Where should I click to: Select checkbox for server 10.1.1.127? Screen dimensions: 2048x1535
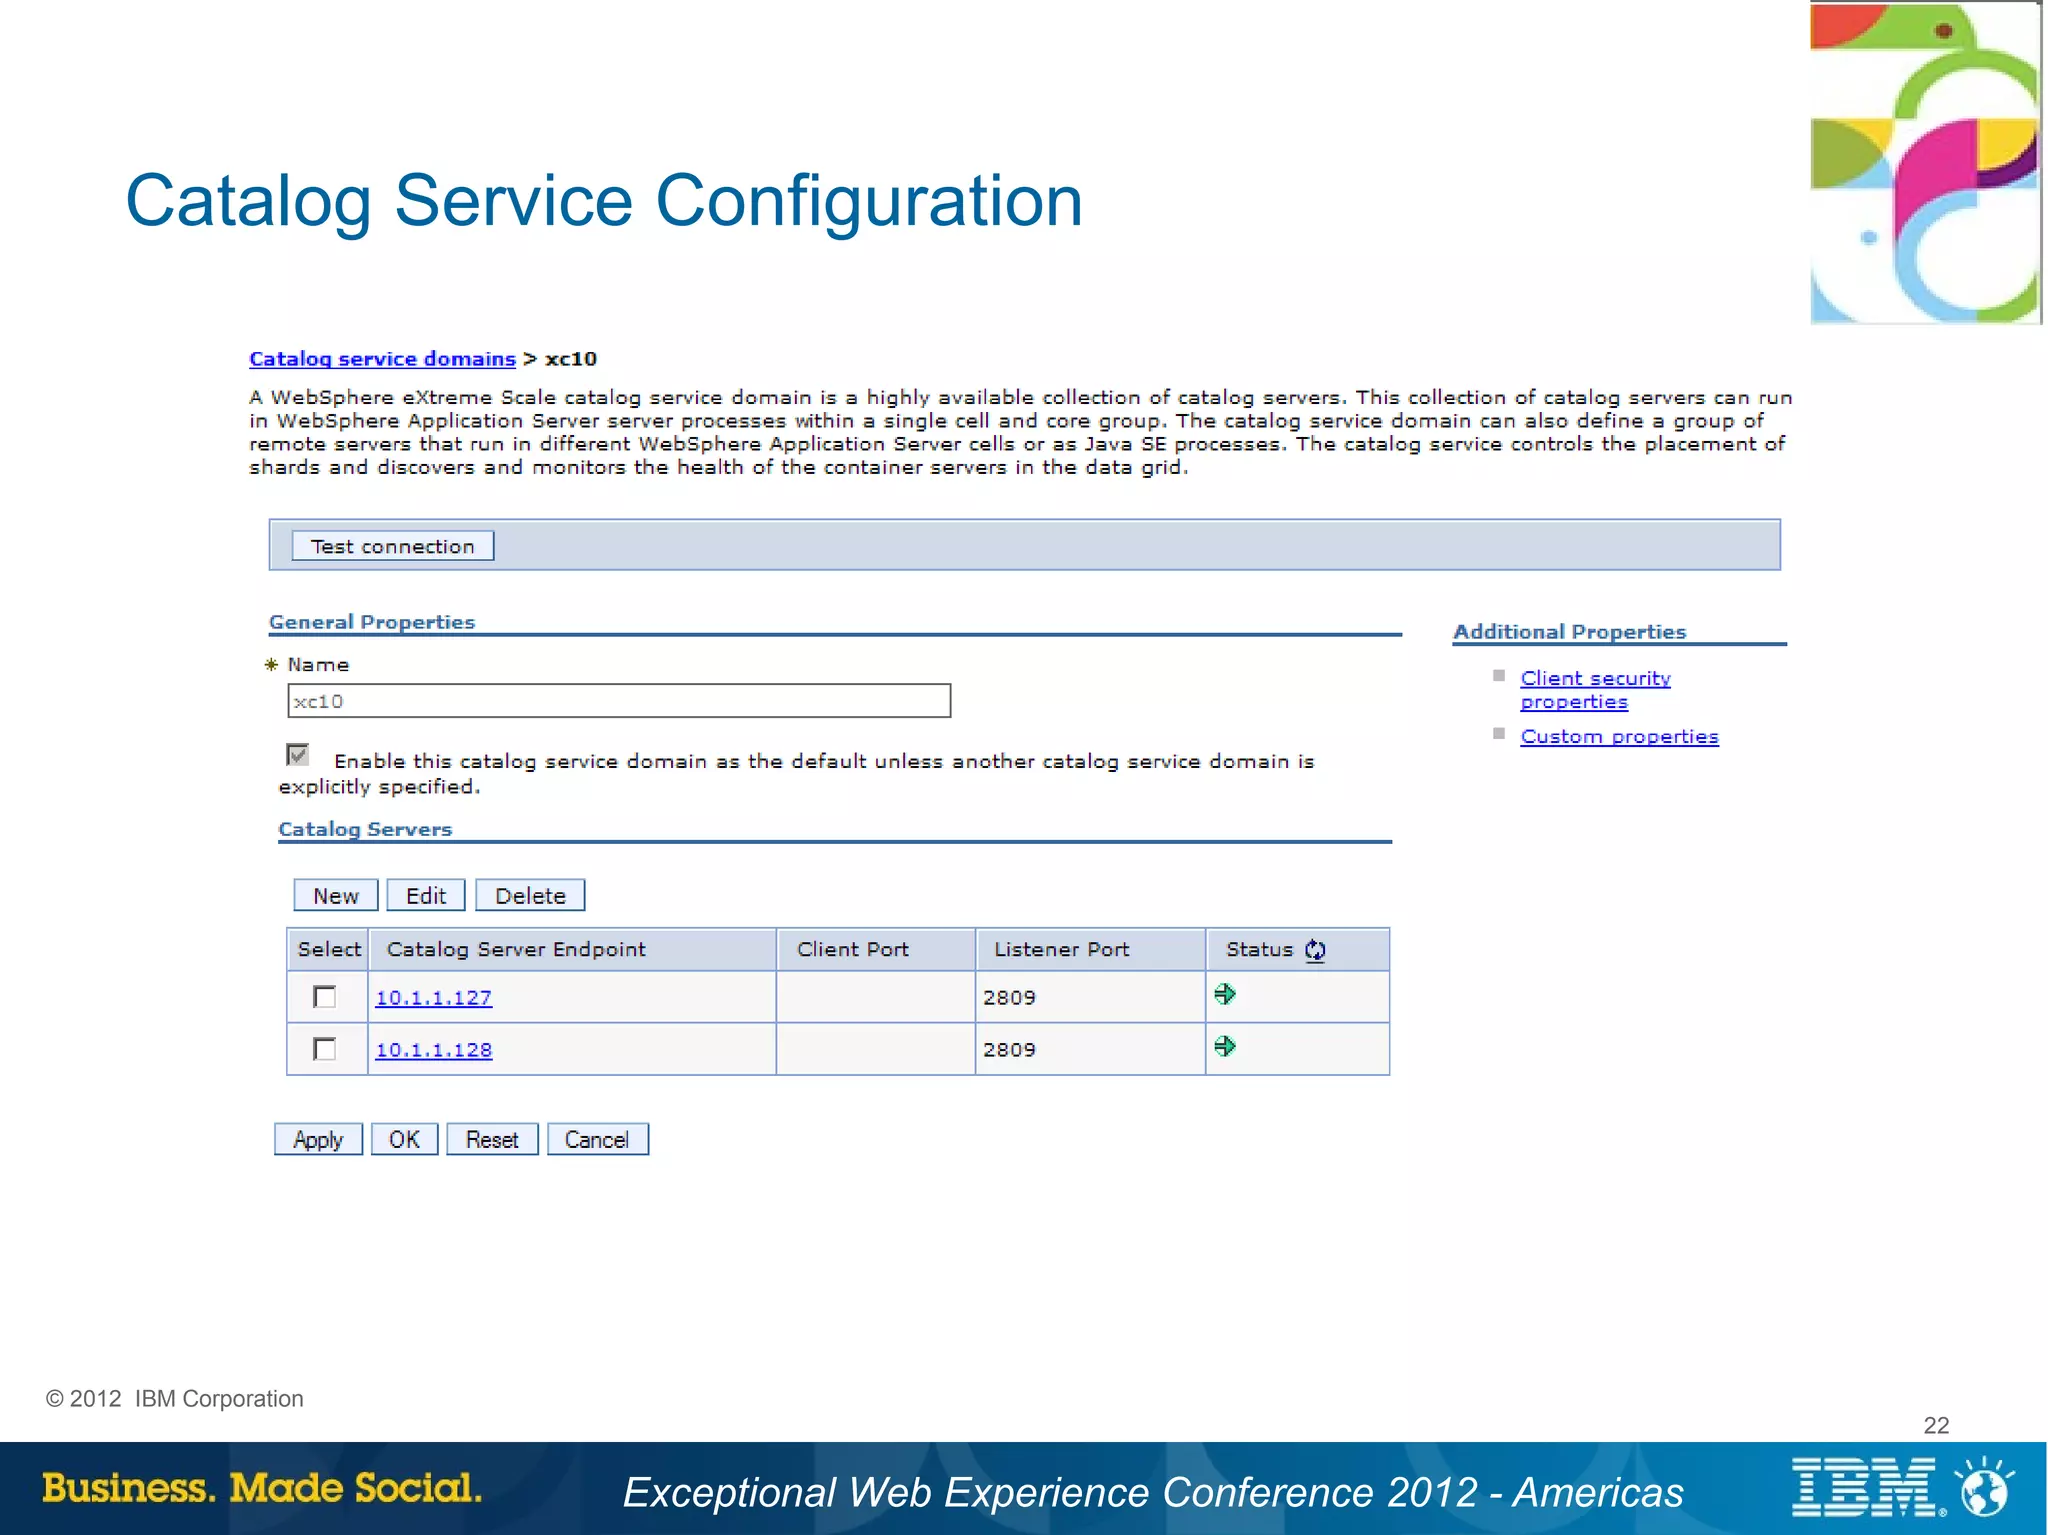click(324, 997)
